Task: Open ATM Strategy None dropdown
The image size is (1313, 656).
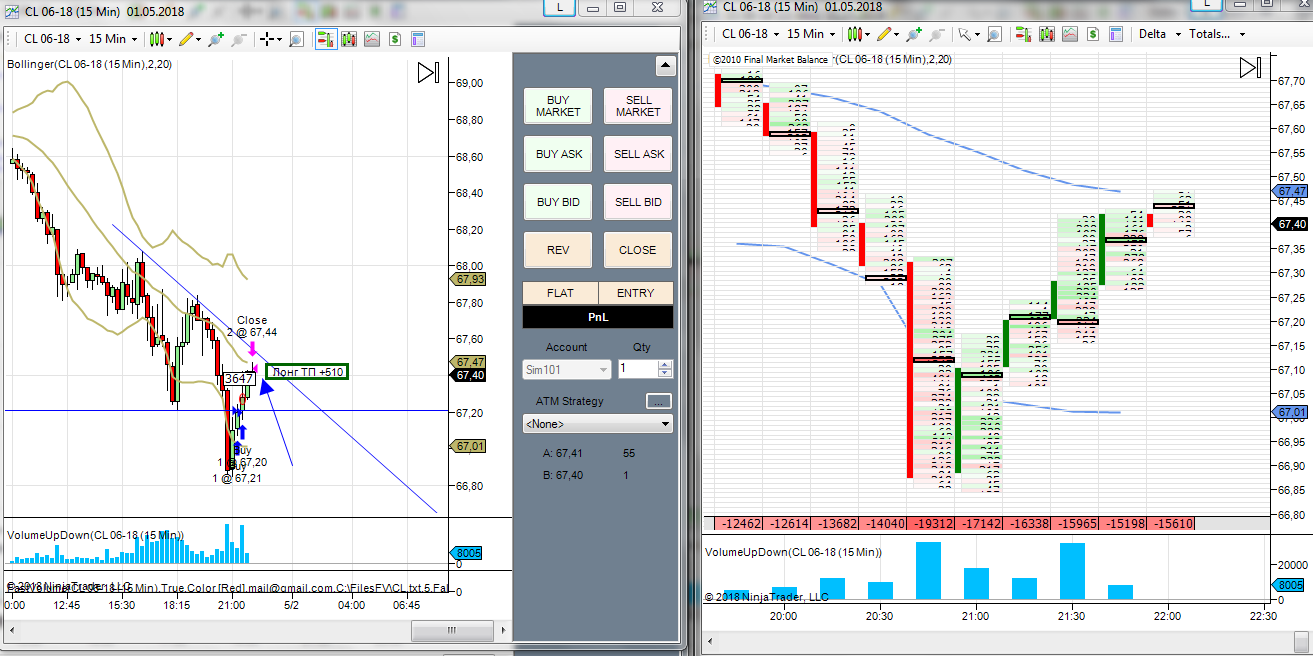Action: 598,424
